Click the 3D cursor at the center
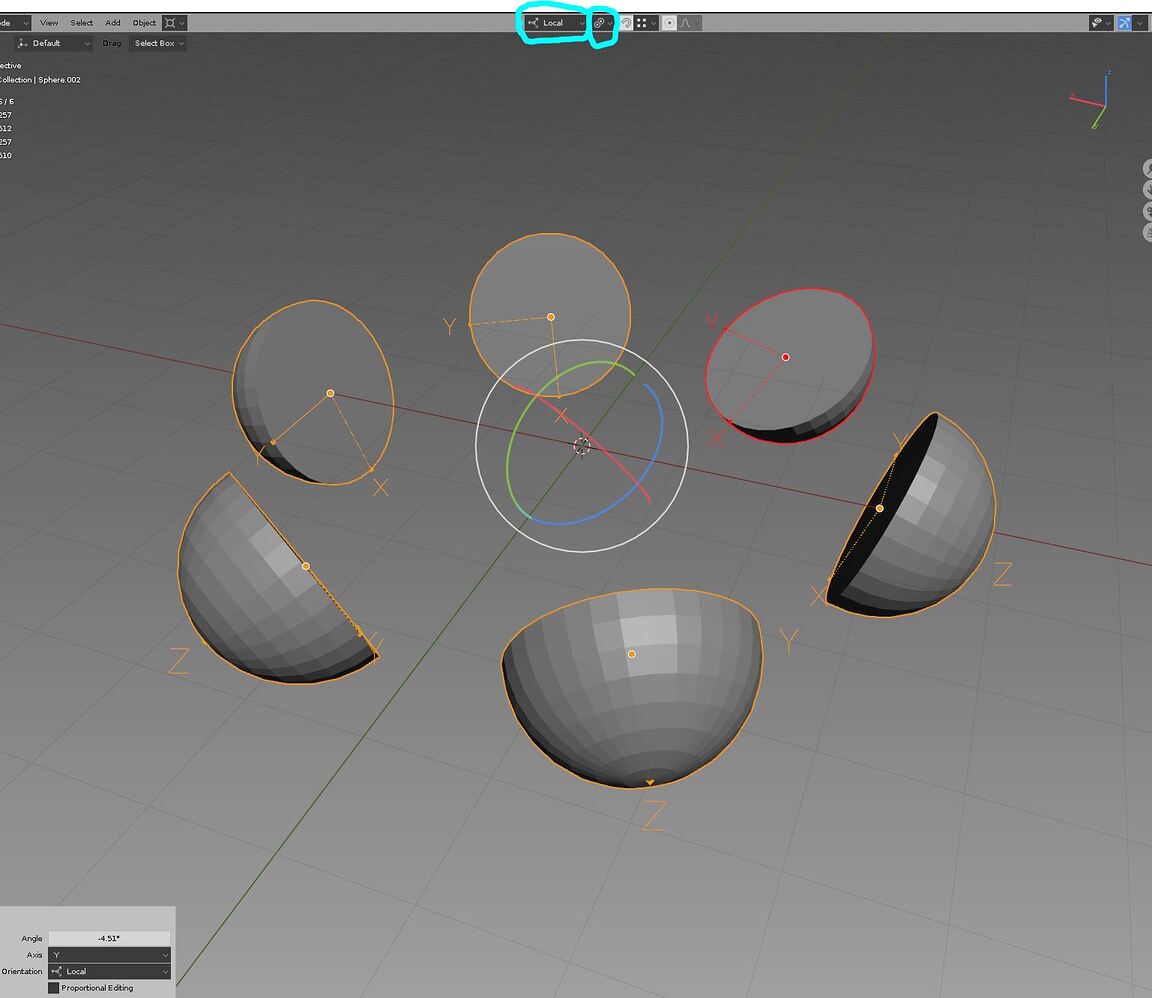 point(582,446)
